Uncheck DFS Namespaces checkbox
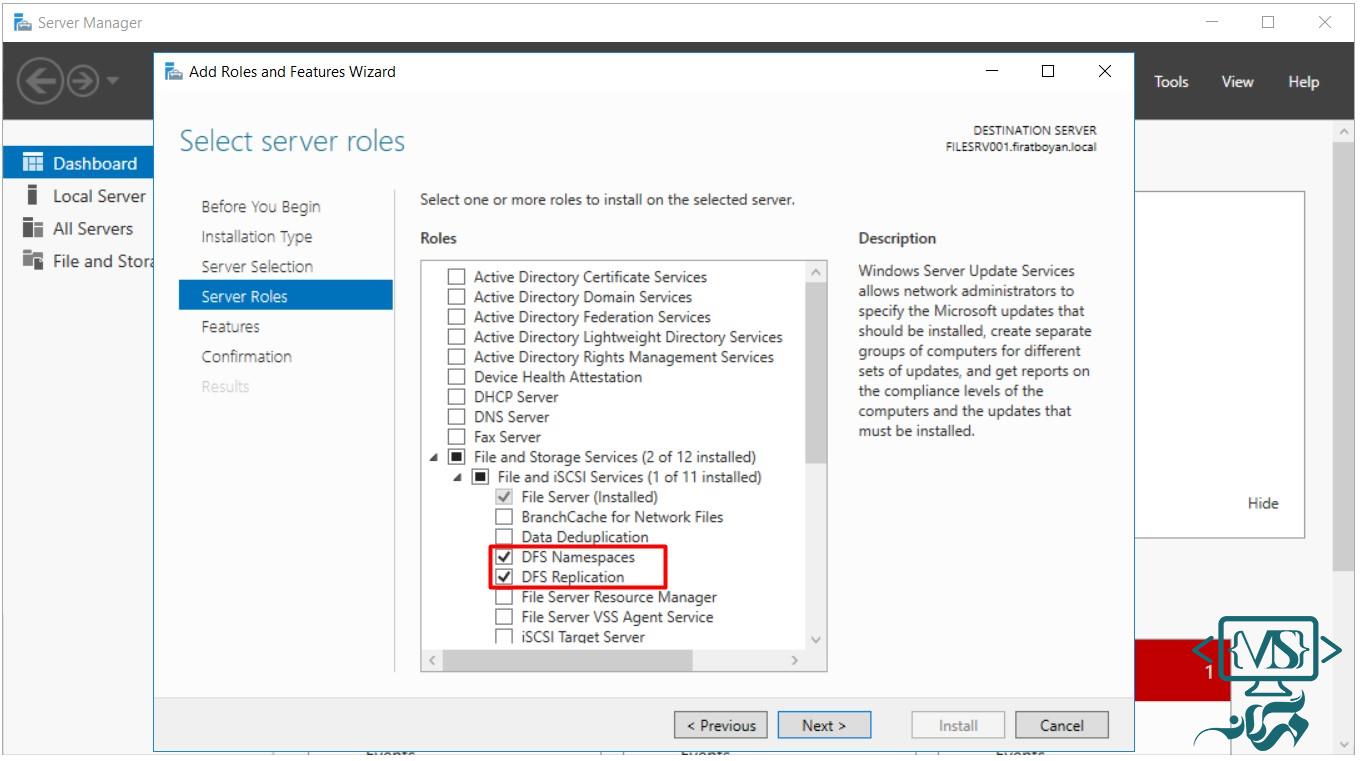This screenshot has height=761, width=1362. click(504, 557)
